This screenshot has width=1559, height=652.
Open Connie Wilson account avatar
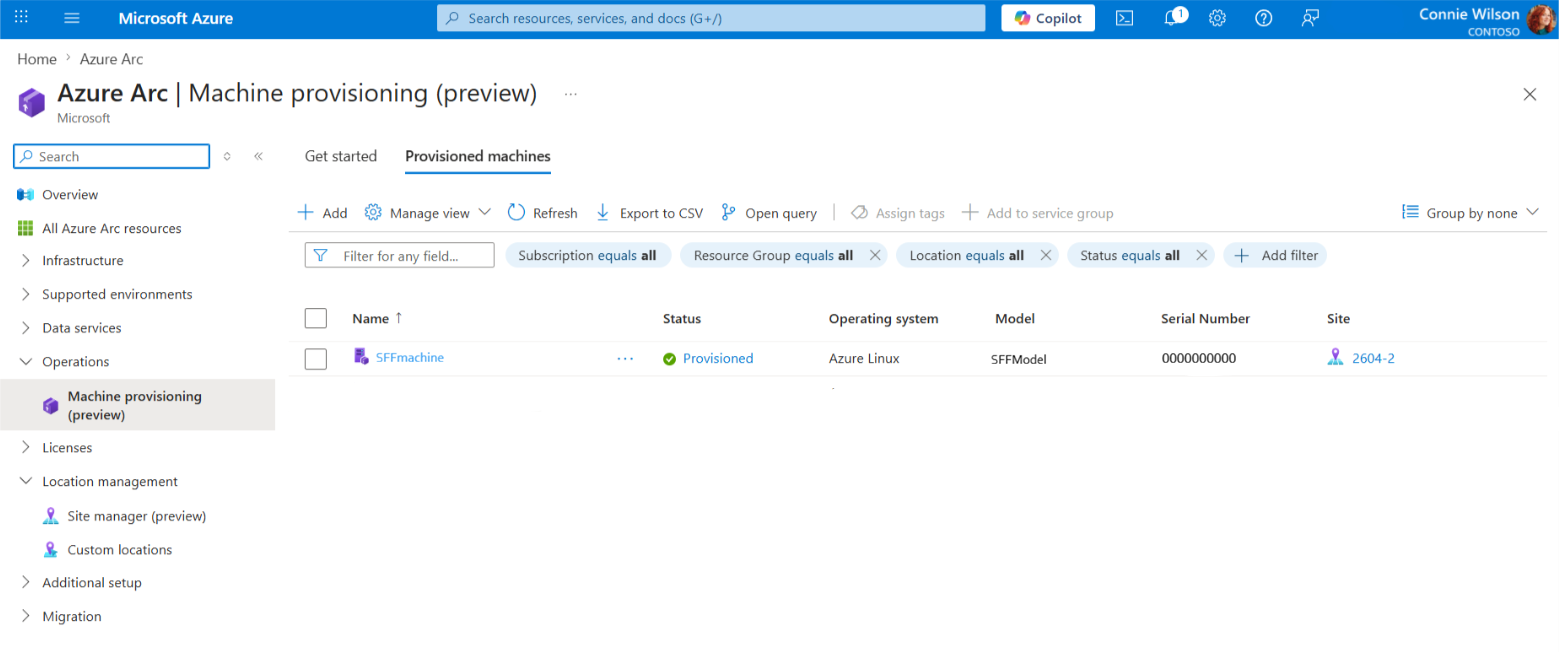click(1541, 19)
